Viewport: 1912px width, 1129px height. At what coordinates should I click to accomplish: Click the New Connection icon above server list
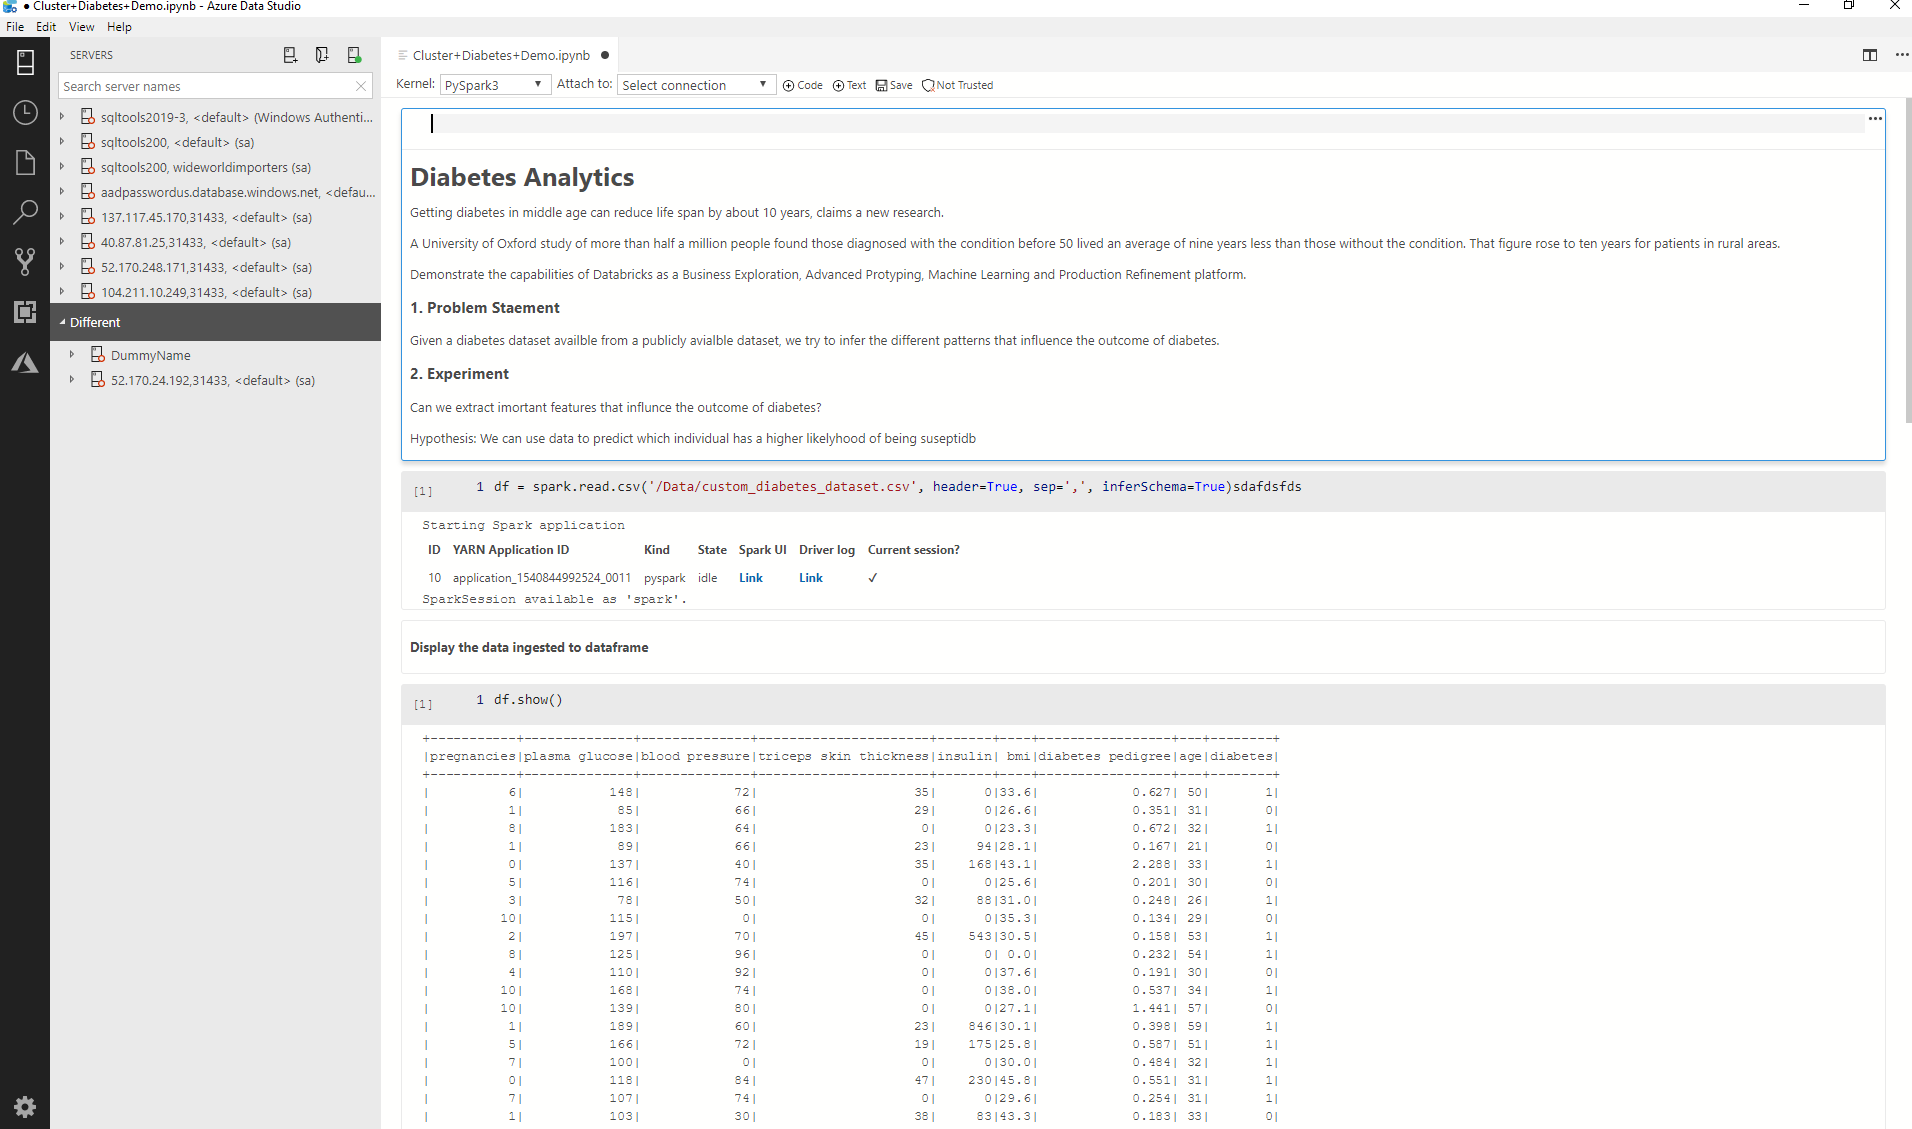point(290,55)
